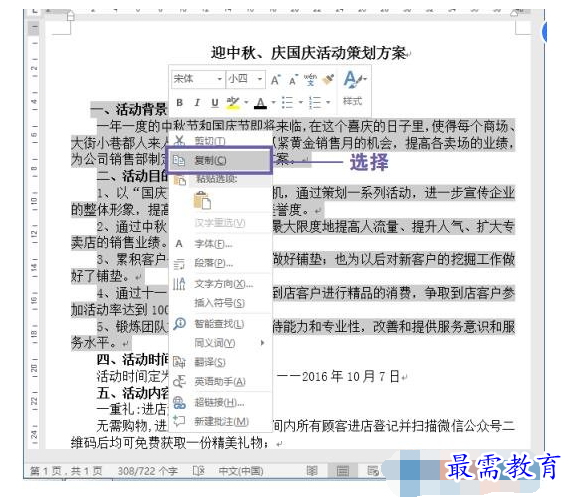Screen dimensions: 569x498
Task: Click the font 'A' icon beside 字体
Action: click(179, 244)
